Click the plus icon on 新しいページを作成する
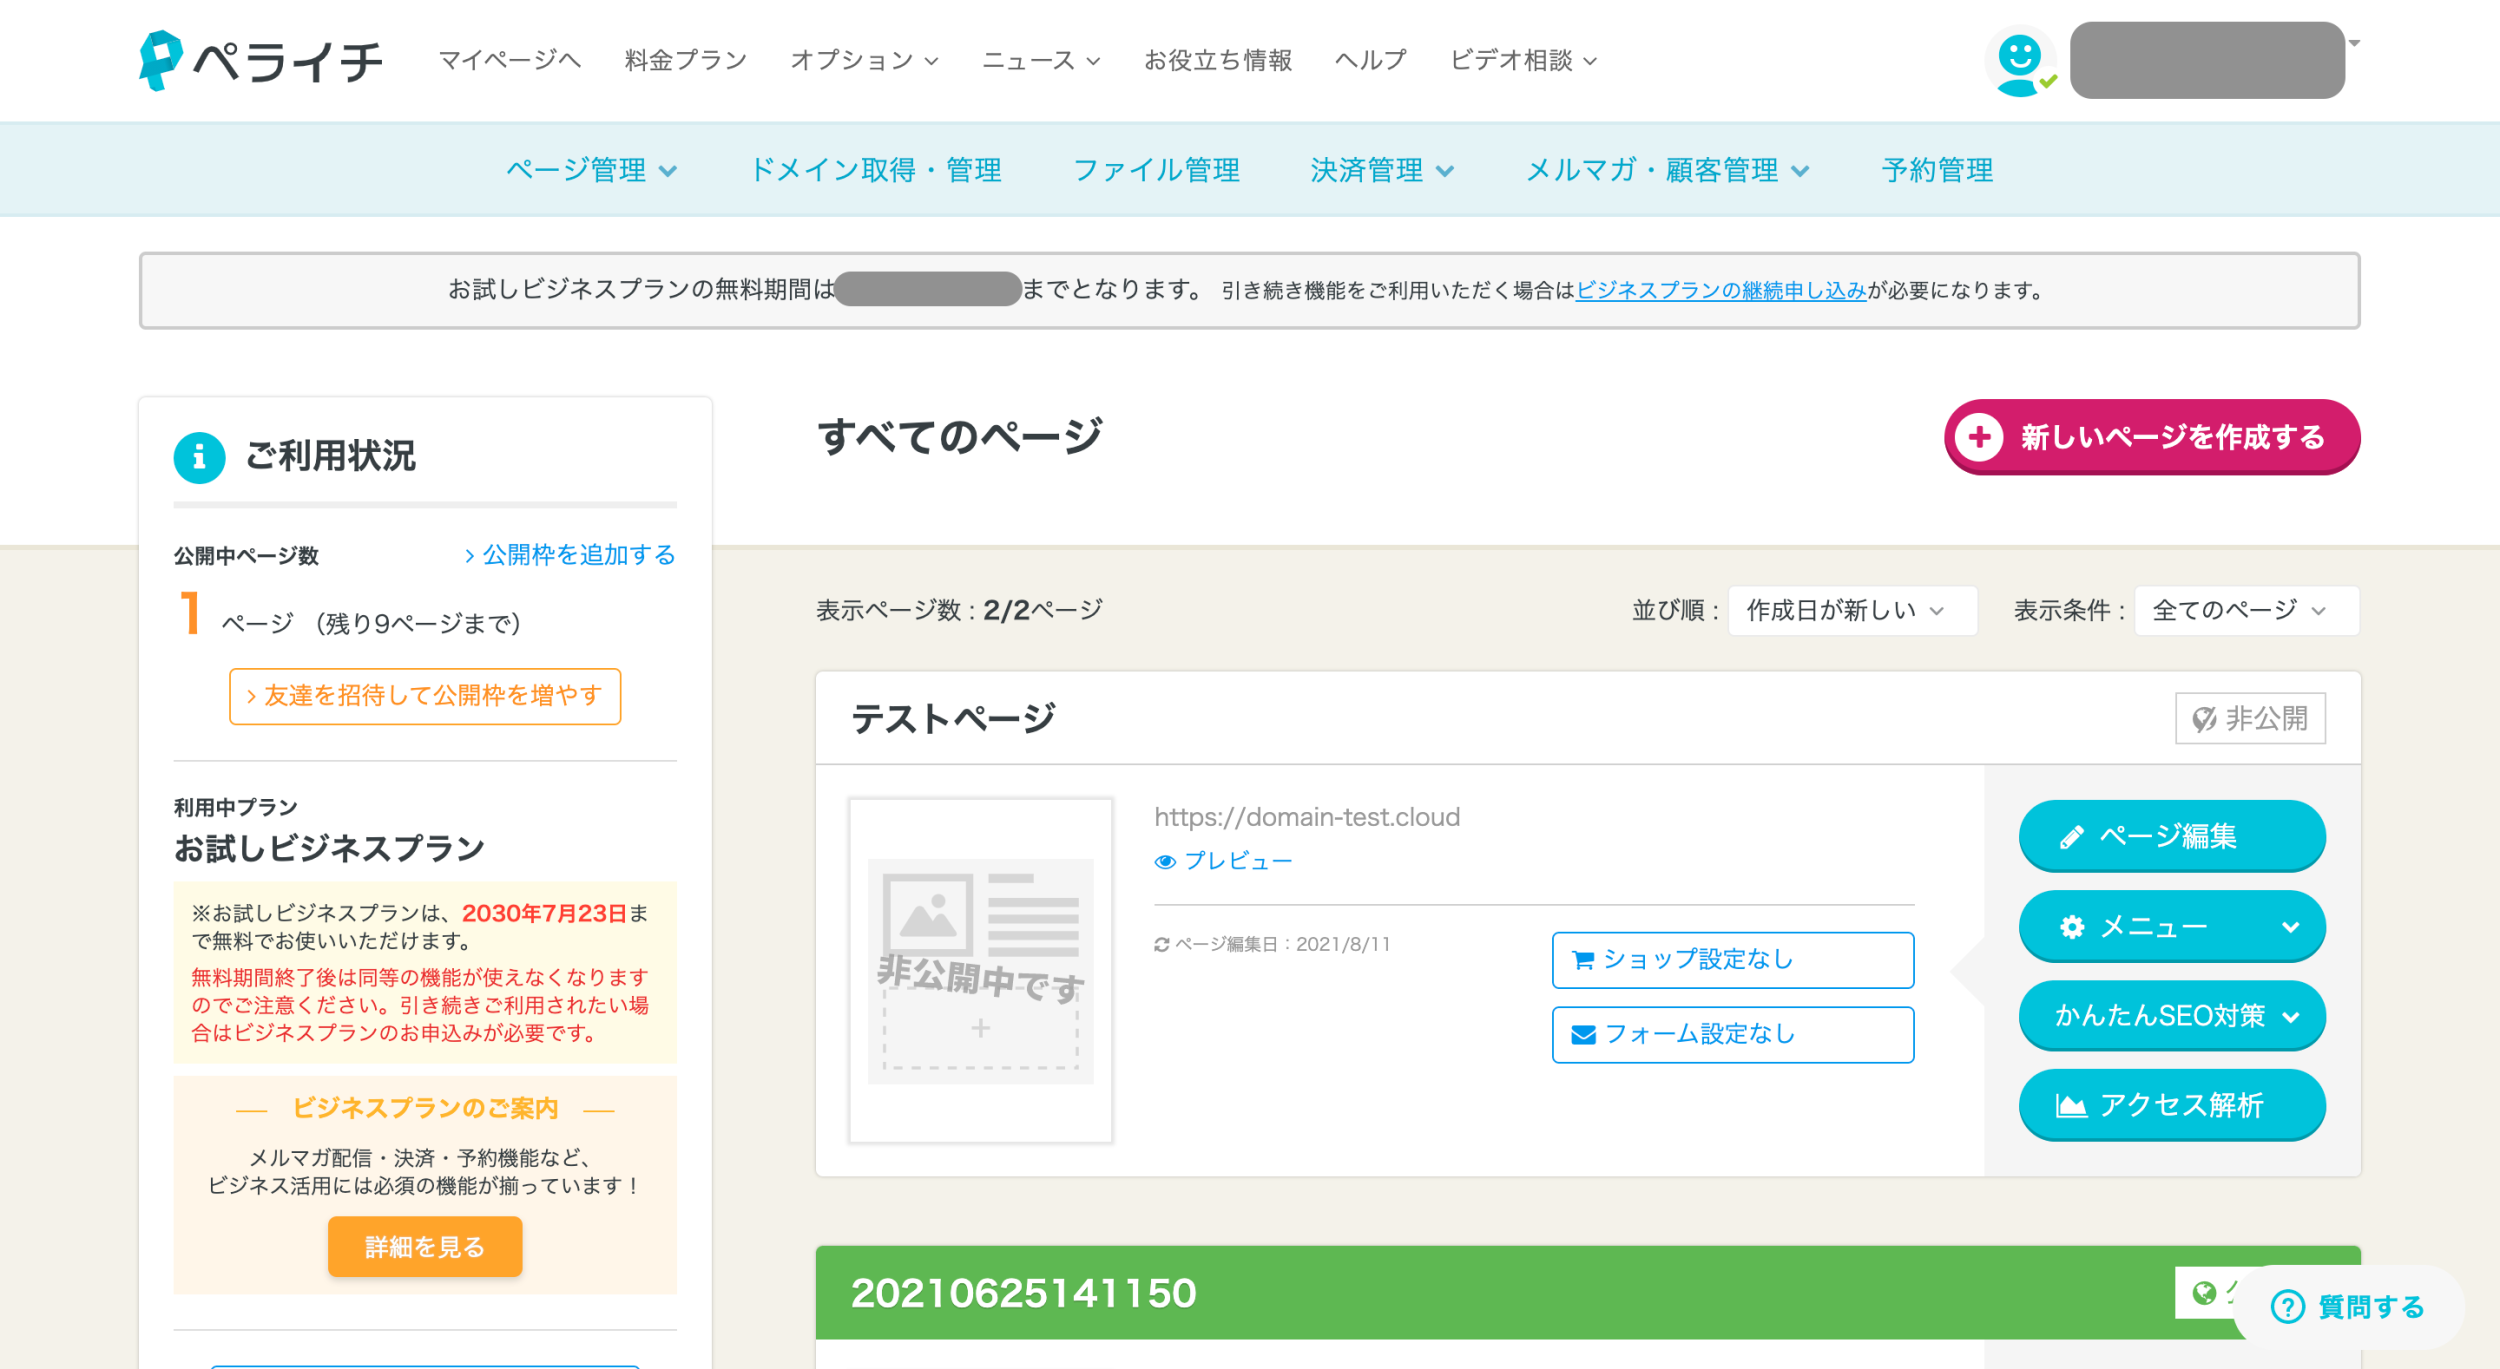Image resolution: width=2500 pixels, height=1369 pixels. coord(1979,437)
